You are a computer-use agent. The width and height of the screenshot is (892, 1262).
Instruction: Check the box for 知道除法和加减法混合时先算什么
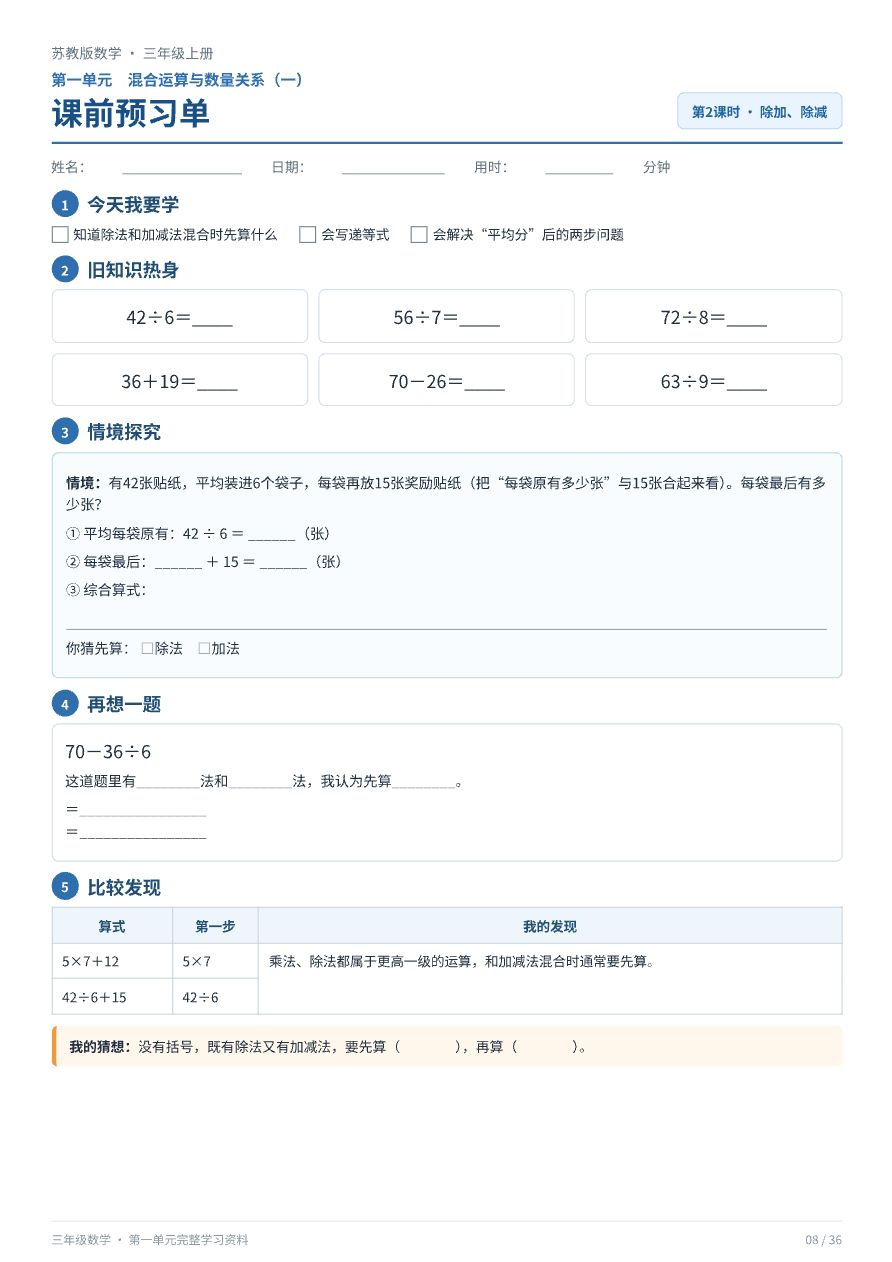pos(60,235)
